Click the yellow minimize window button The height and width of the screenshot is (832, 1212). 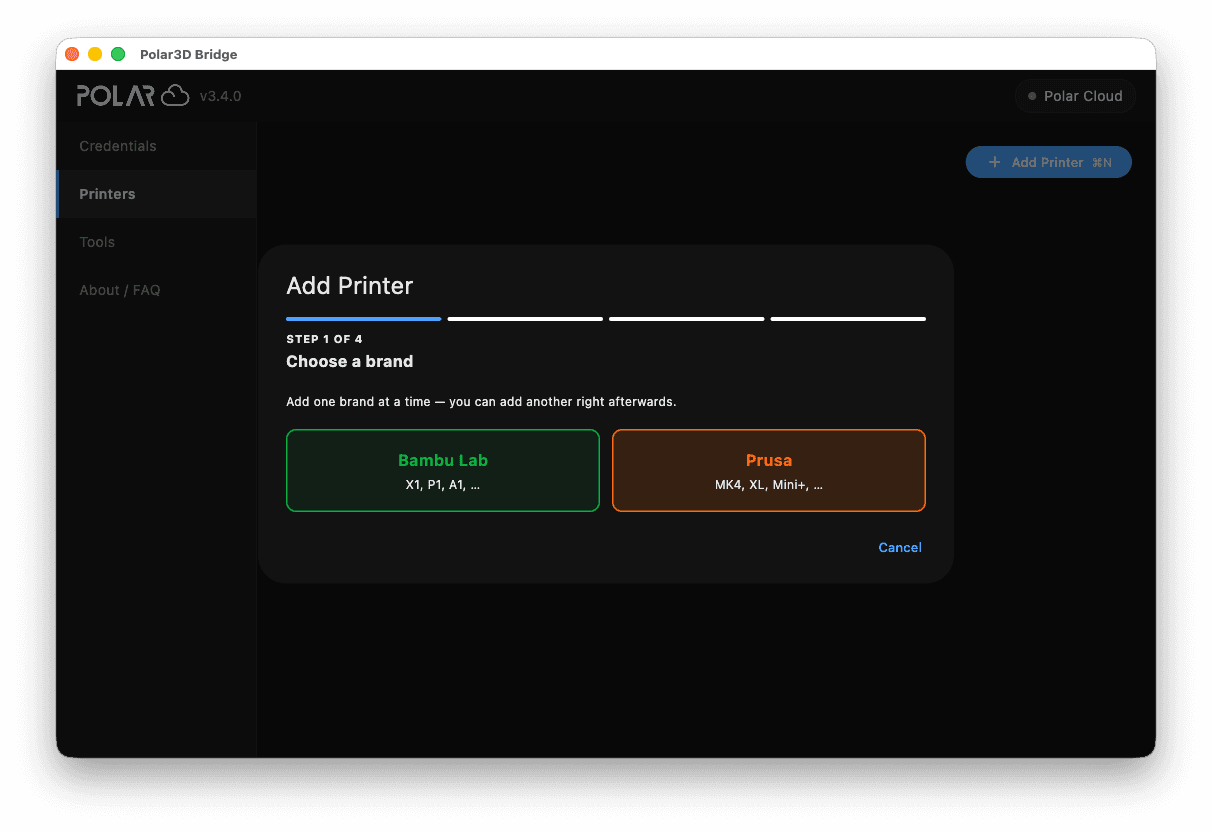click(x=95, y=54)
